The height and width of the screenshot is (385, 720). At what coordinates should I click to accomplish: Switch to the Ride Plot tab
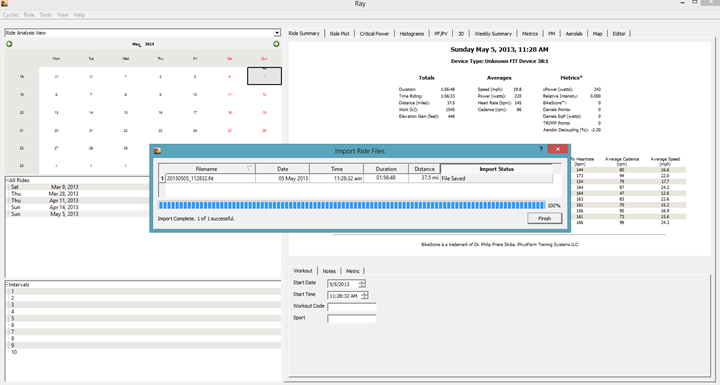(x=339, y=34)
